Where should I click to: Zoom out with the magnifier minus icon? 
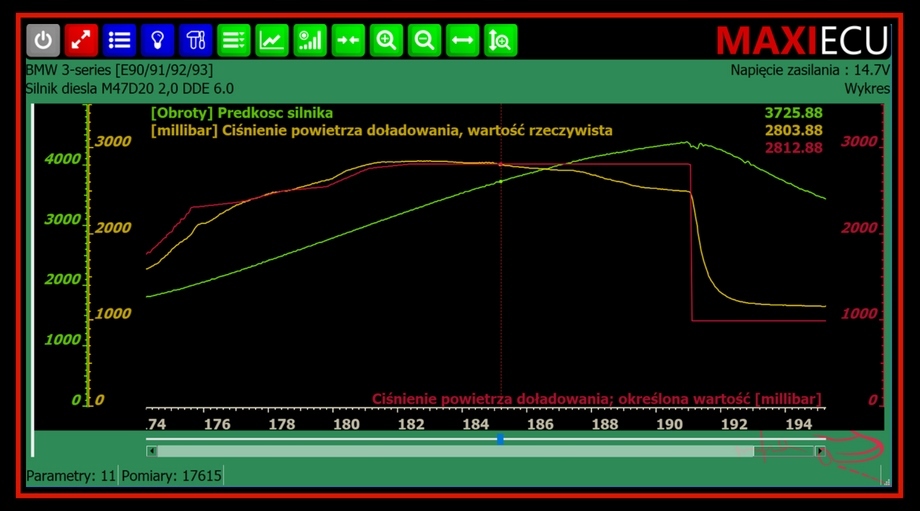[424, 40]
